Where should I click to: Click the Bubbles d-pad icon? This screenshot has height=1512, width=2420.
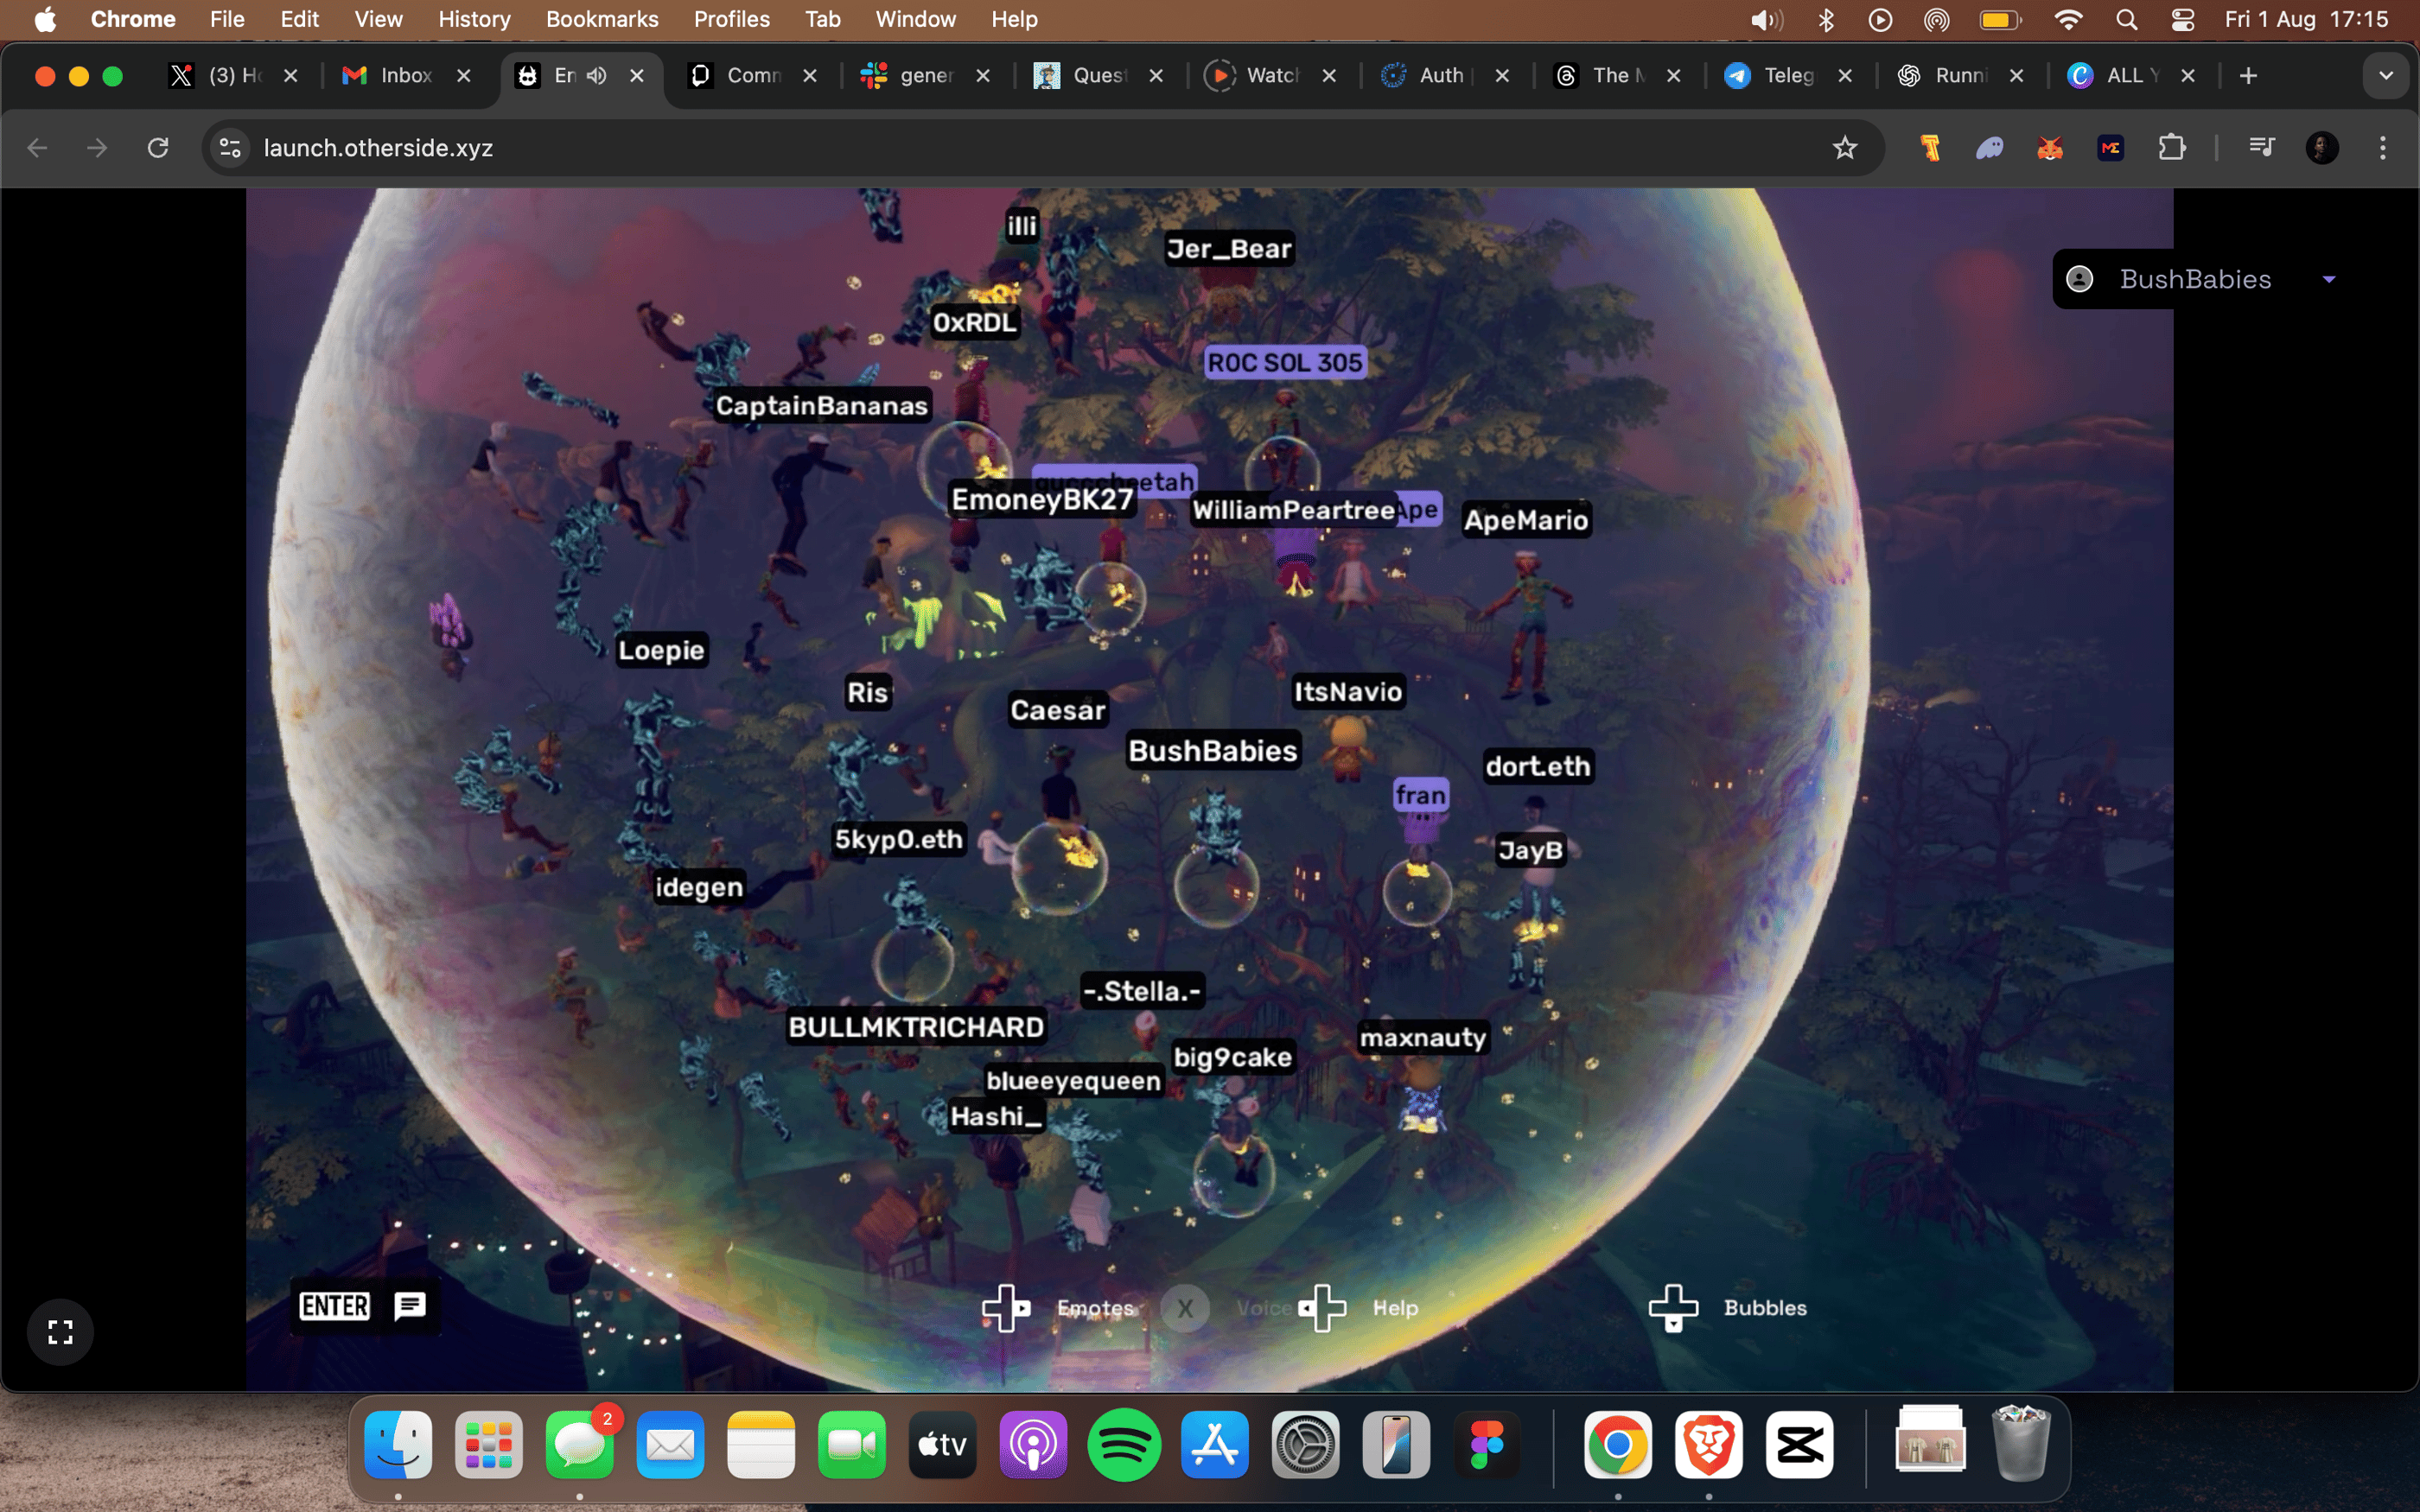tap(1673, 1308)
